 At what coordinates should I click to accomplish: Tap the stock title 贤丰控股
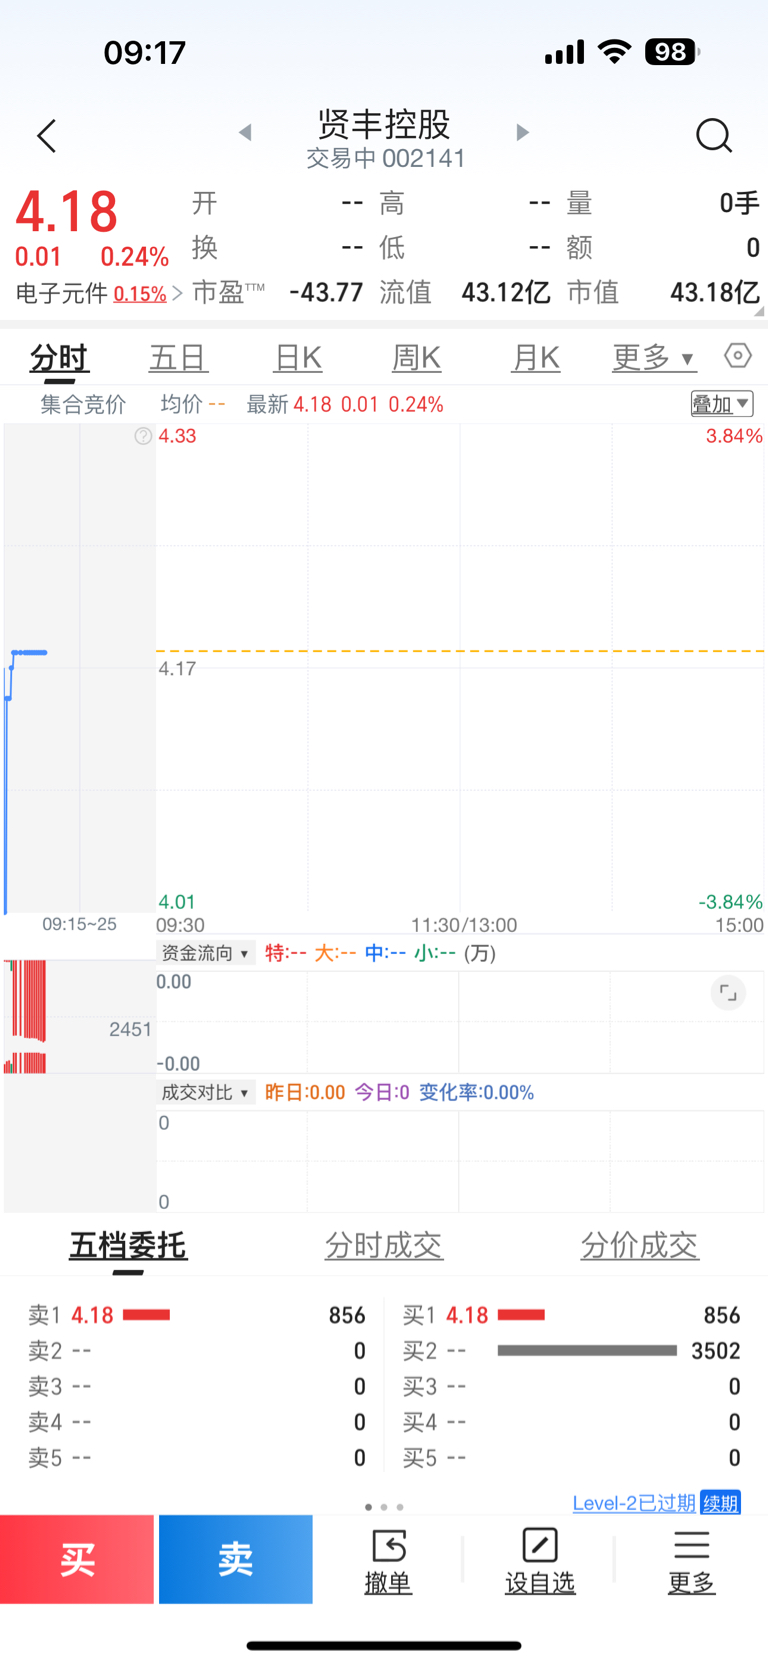click(x=384, y=124)
